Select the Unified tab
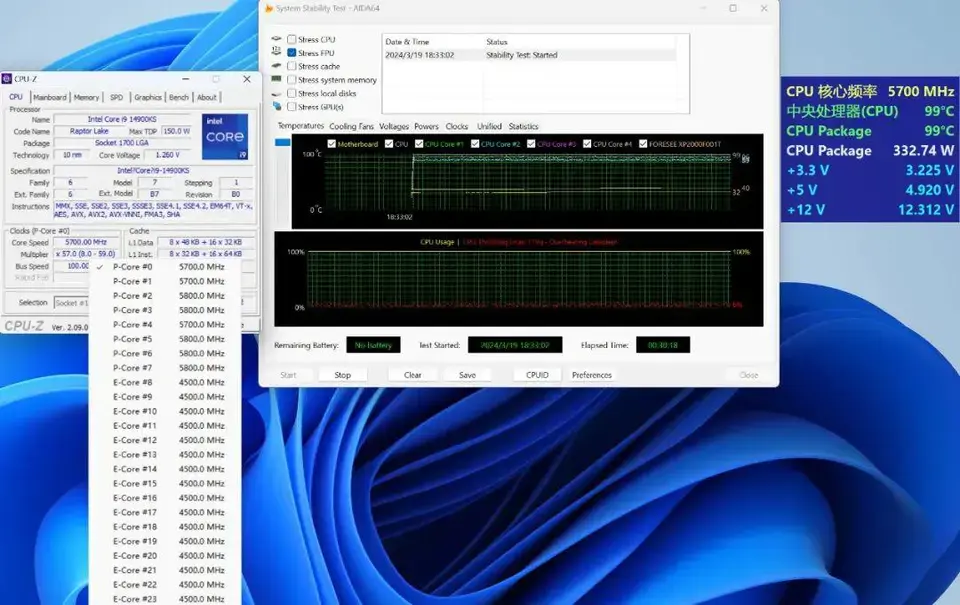 [x=489, y=126]
